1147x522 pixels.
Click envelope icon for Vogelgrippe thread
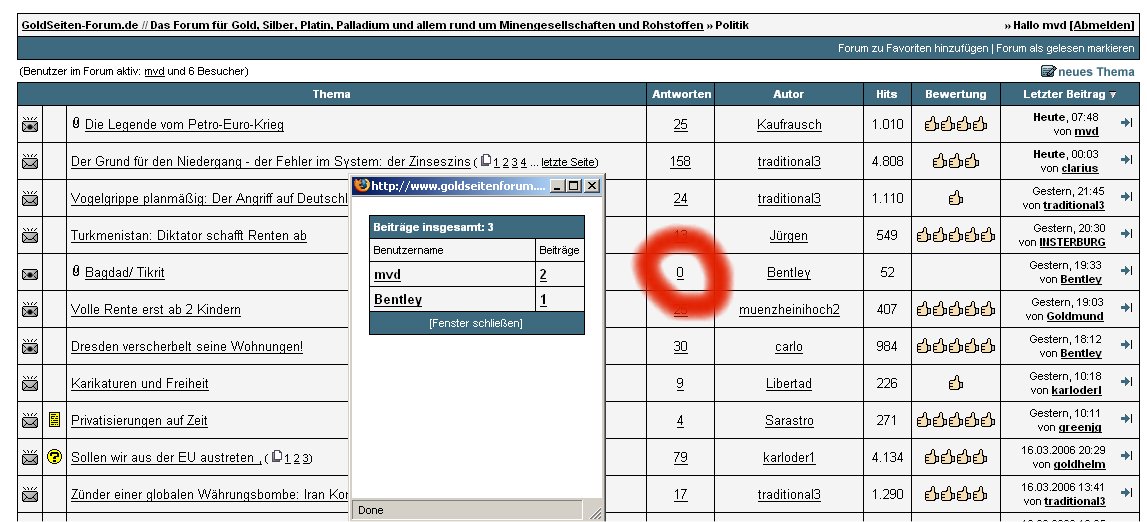point(30,198)
